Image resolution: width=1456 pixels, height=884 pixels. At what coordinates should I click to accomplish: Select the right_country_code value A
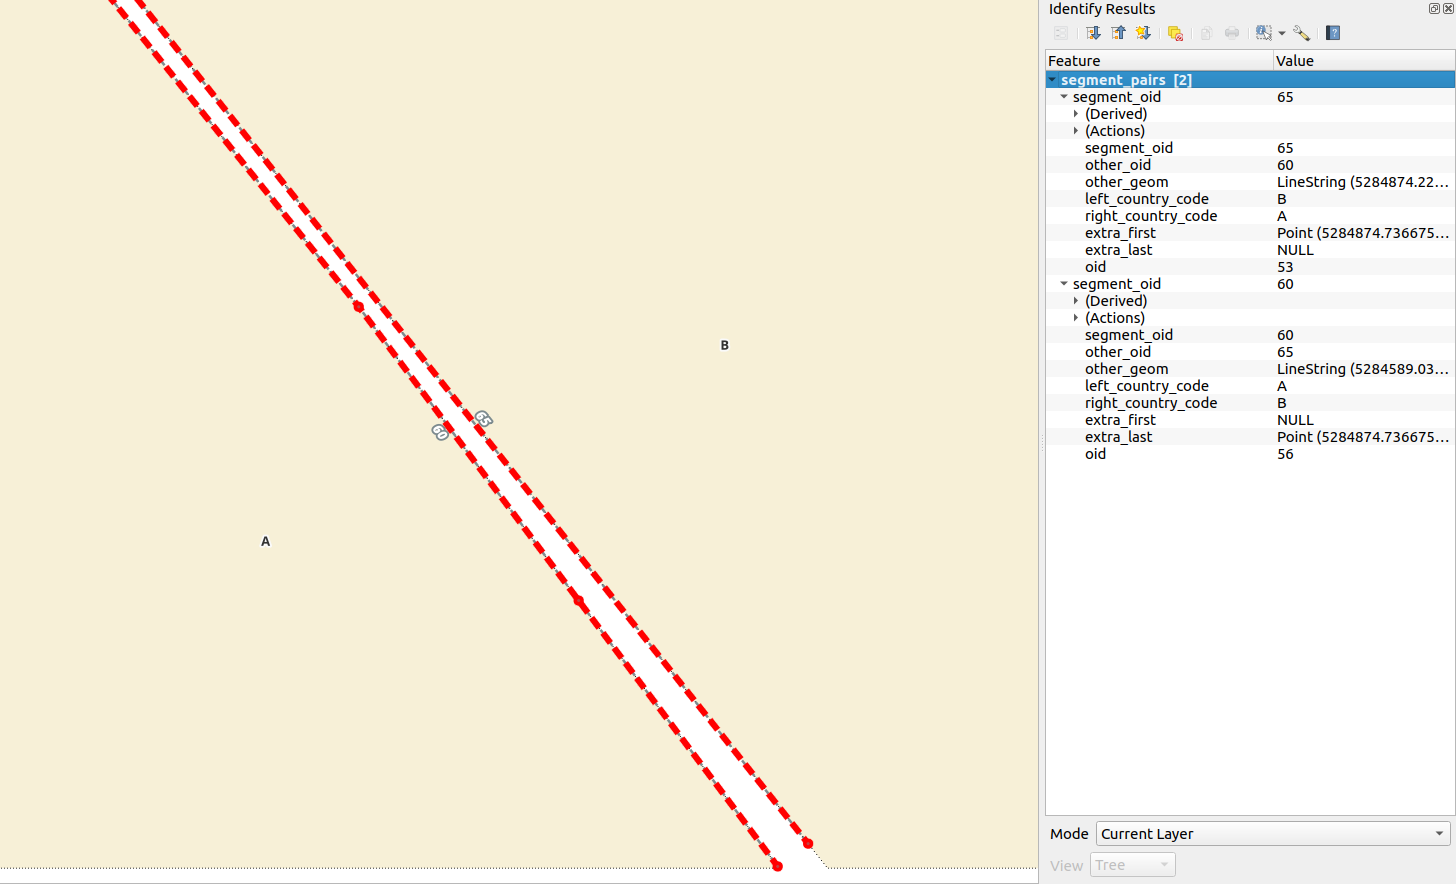(1282, 216)
